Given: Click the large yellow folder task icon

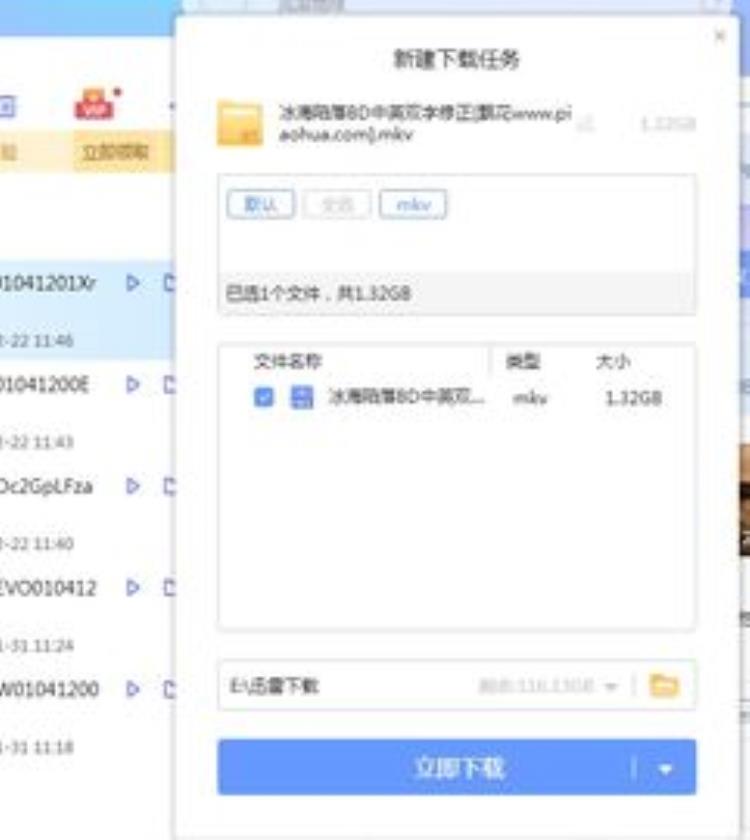Looking at the screenshot, I should (240, 123).
